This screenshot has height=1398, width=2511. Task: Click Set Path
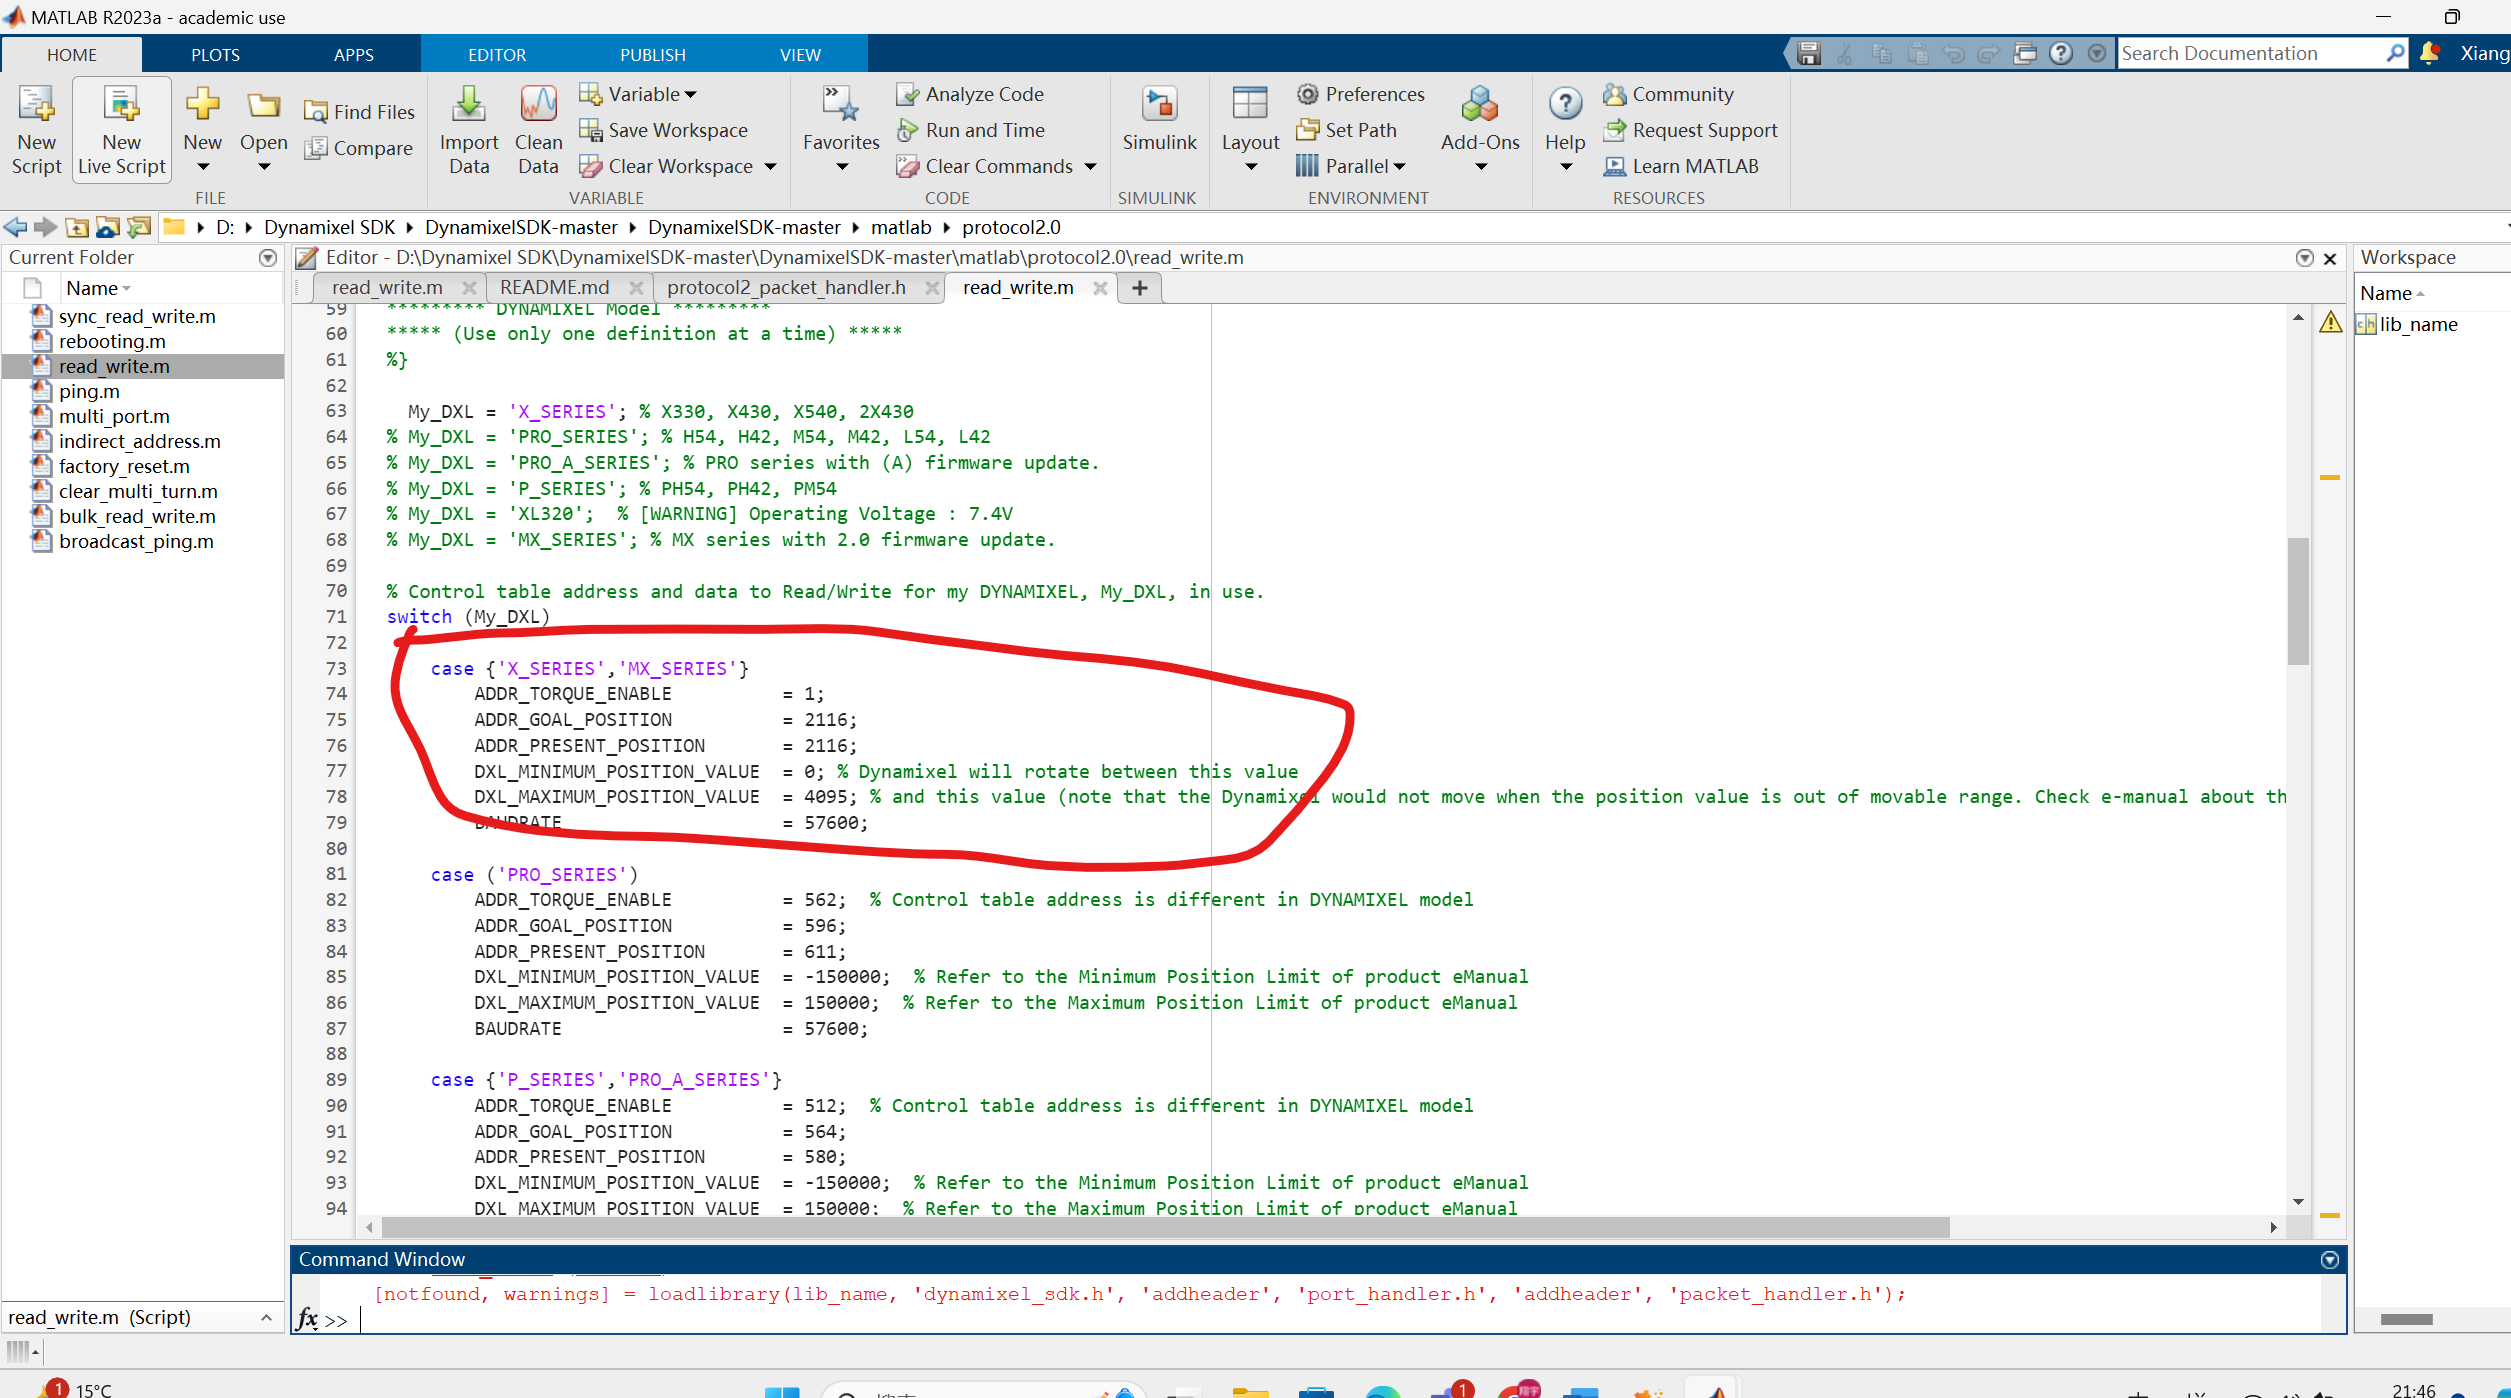point(1346,130)
